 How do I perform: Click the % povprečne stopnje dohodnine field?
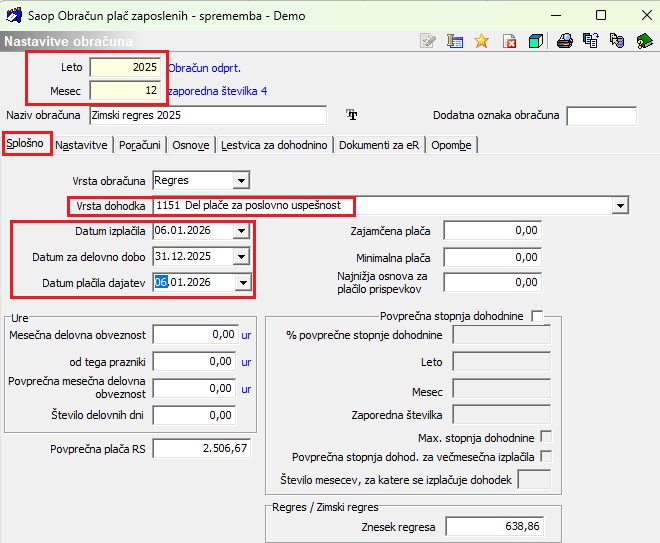[x=502, y=335]
